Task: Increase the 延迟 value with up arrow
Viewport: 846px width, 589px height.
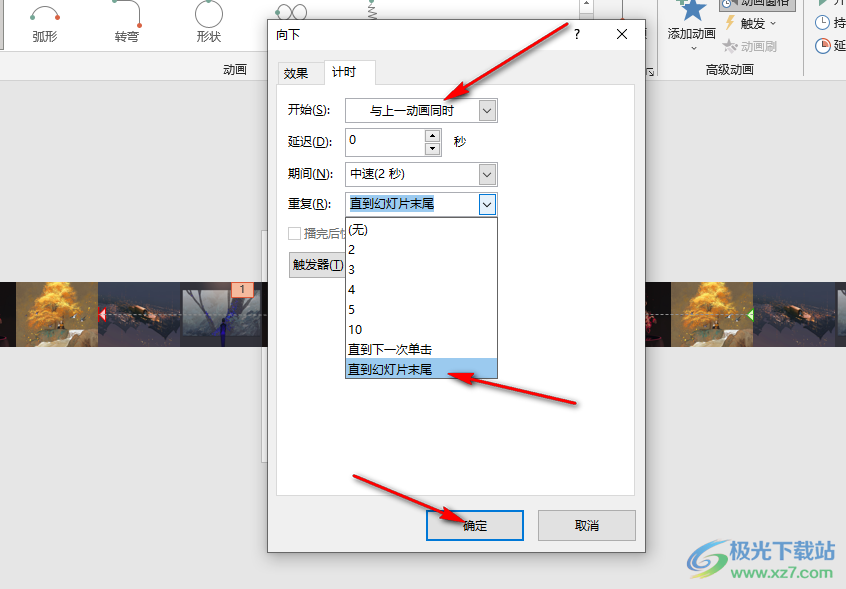Action: [x=433, y=135]
